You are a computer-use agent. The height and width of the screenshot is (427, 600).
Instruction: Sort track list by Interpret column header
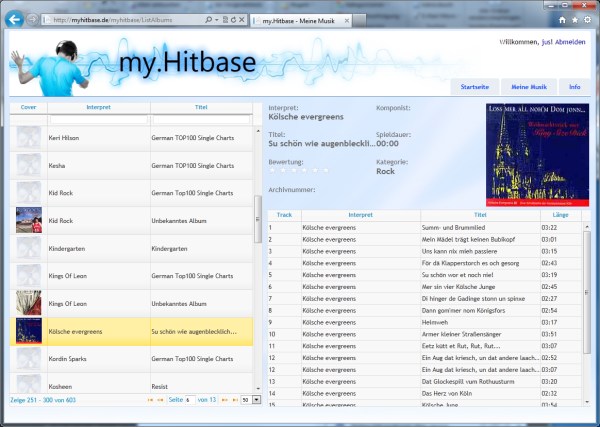tap(360, 215)
